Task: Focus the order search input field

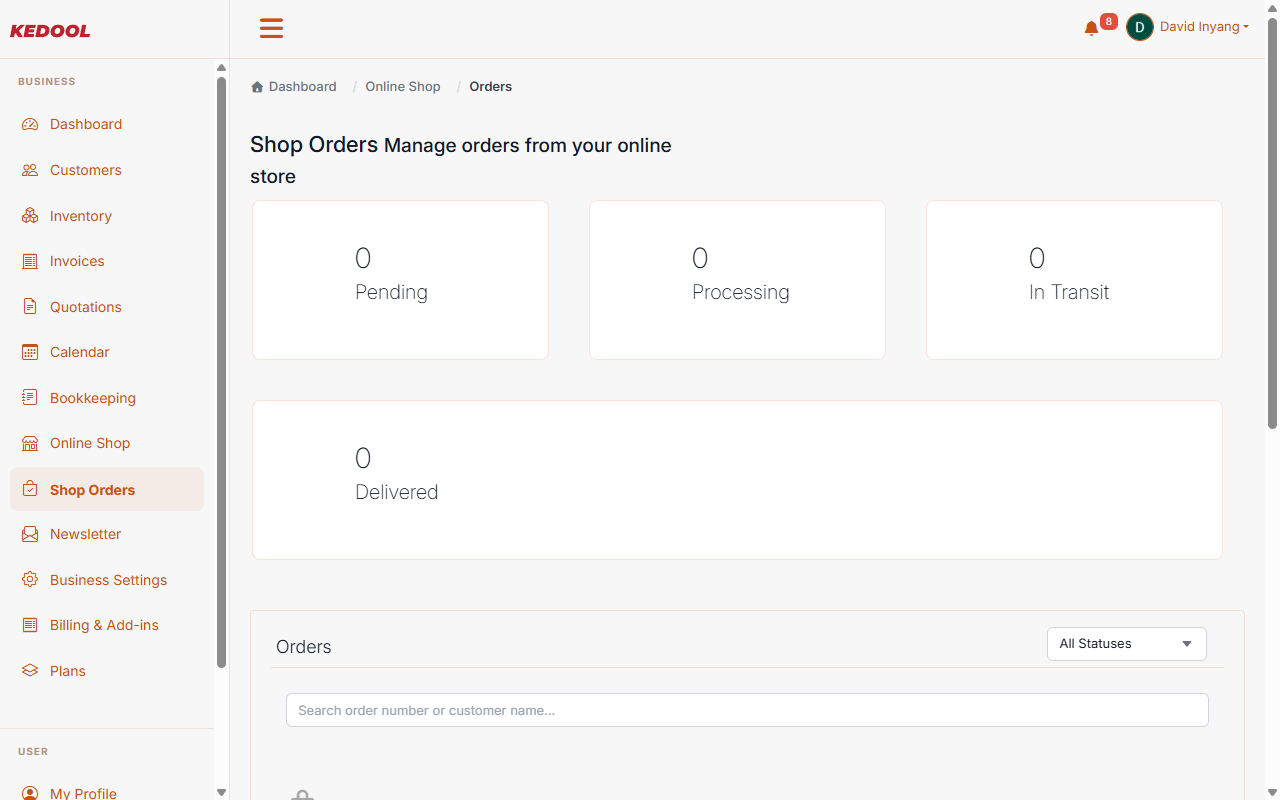Action: tap(747, 710)
